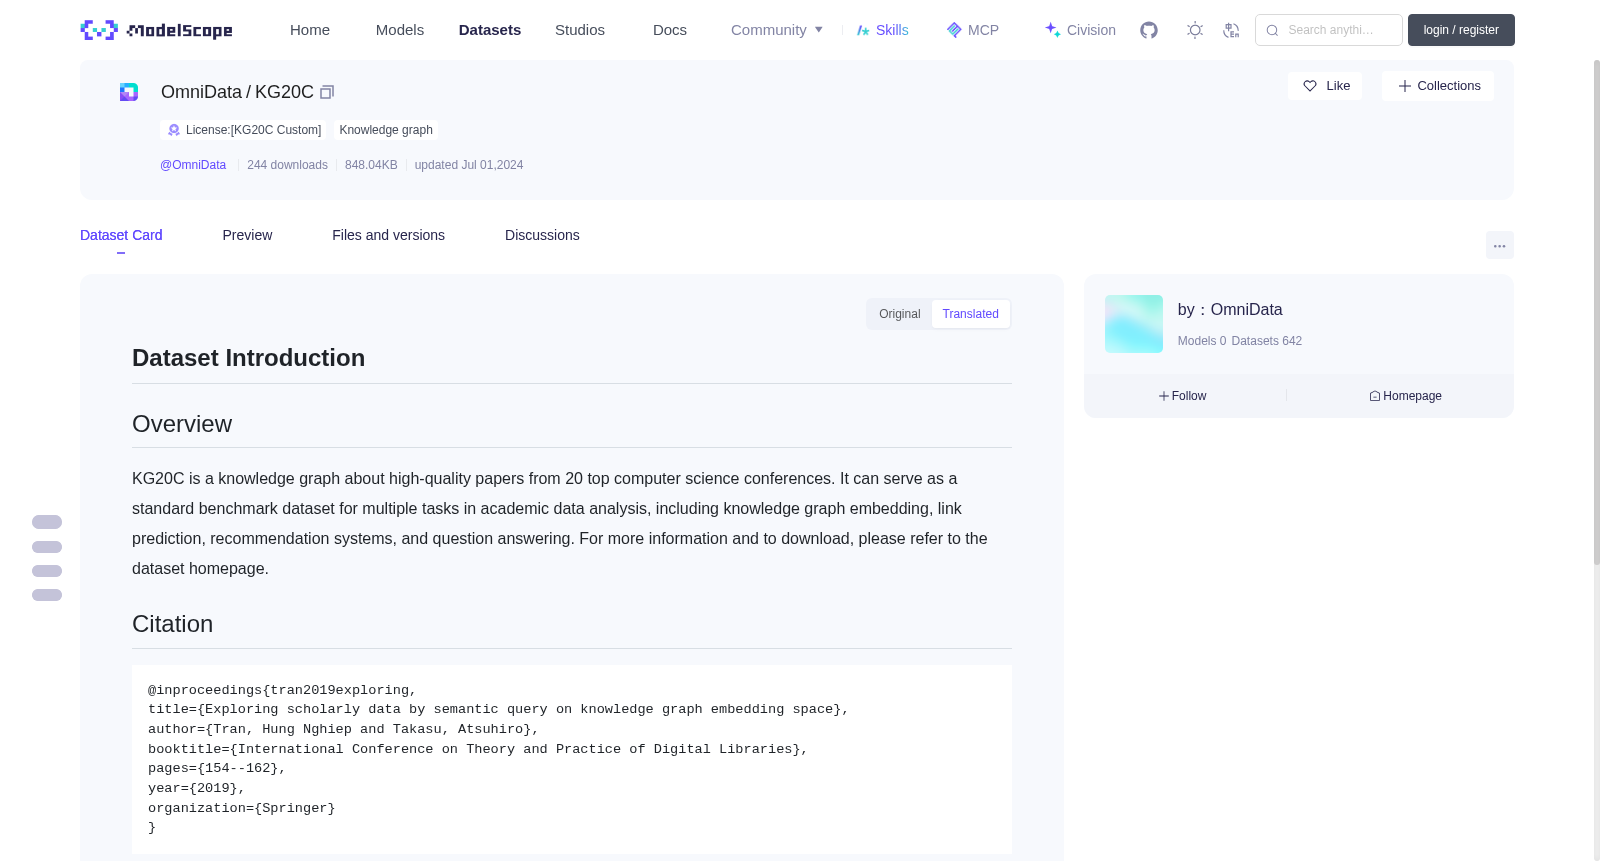Focus the Search anything field

[1329, 30]
